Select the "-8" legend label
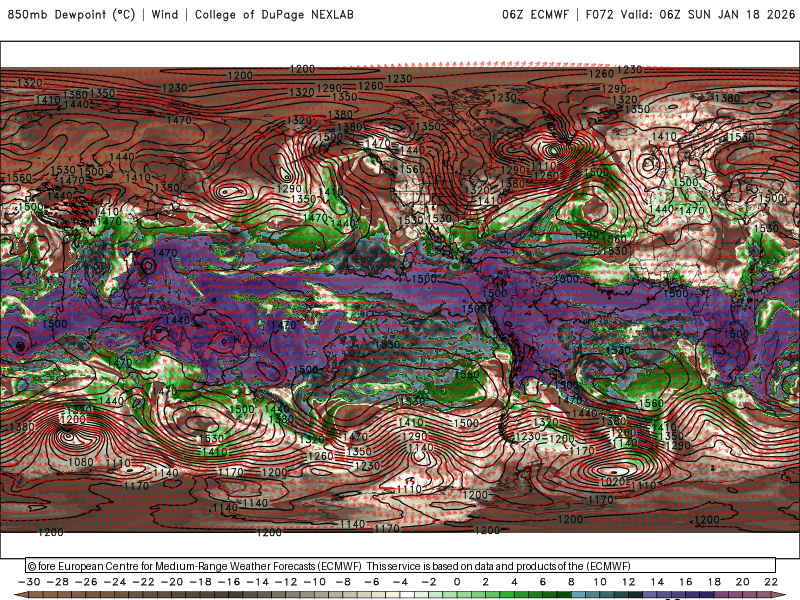The width and height of the screenshot is (800, 600). 343,582
